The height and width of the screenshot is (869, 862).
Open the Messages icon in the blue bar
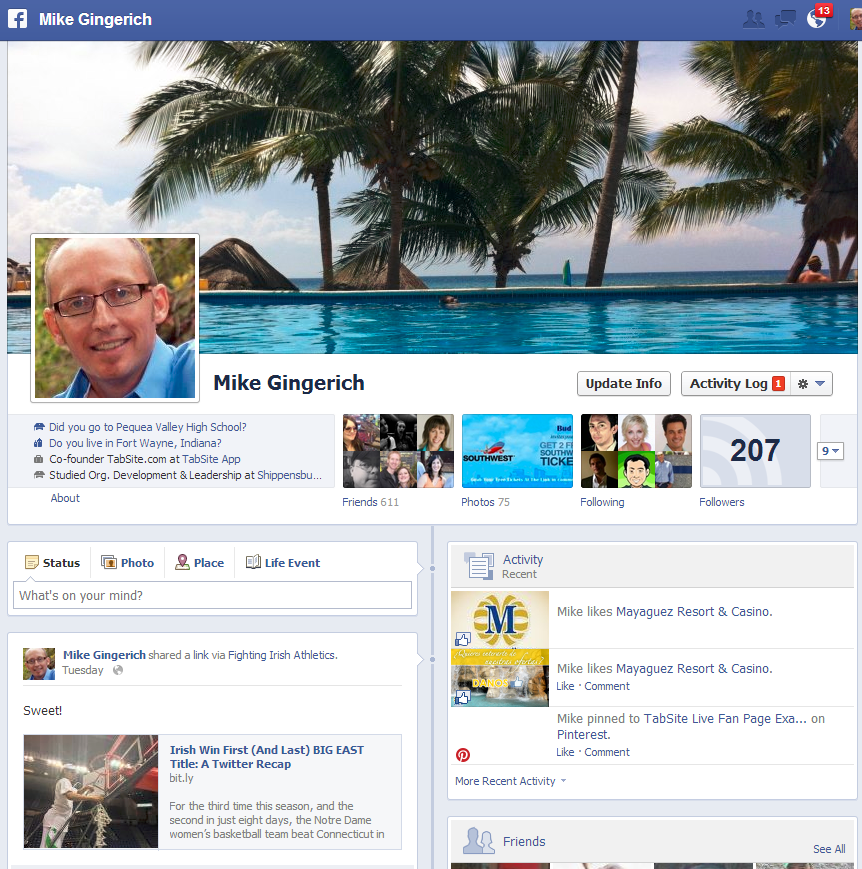pyautogui.click(x=784, y=18)
